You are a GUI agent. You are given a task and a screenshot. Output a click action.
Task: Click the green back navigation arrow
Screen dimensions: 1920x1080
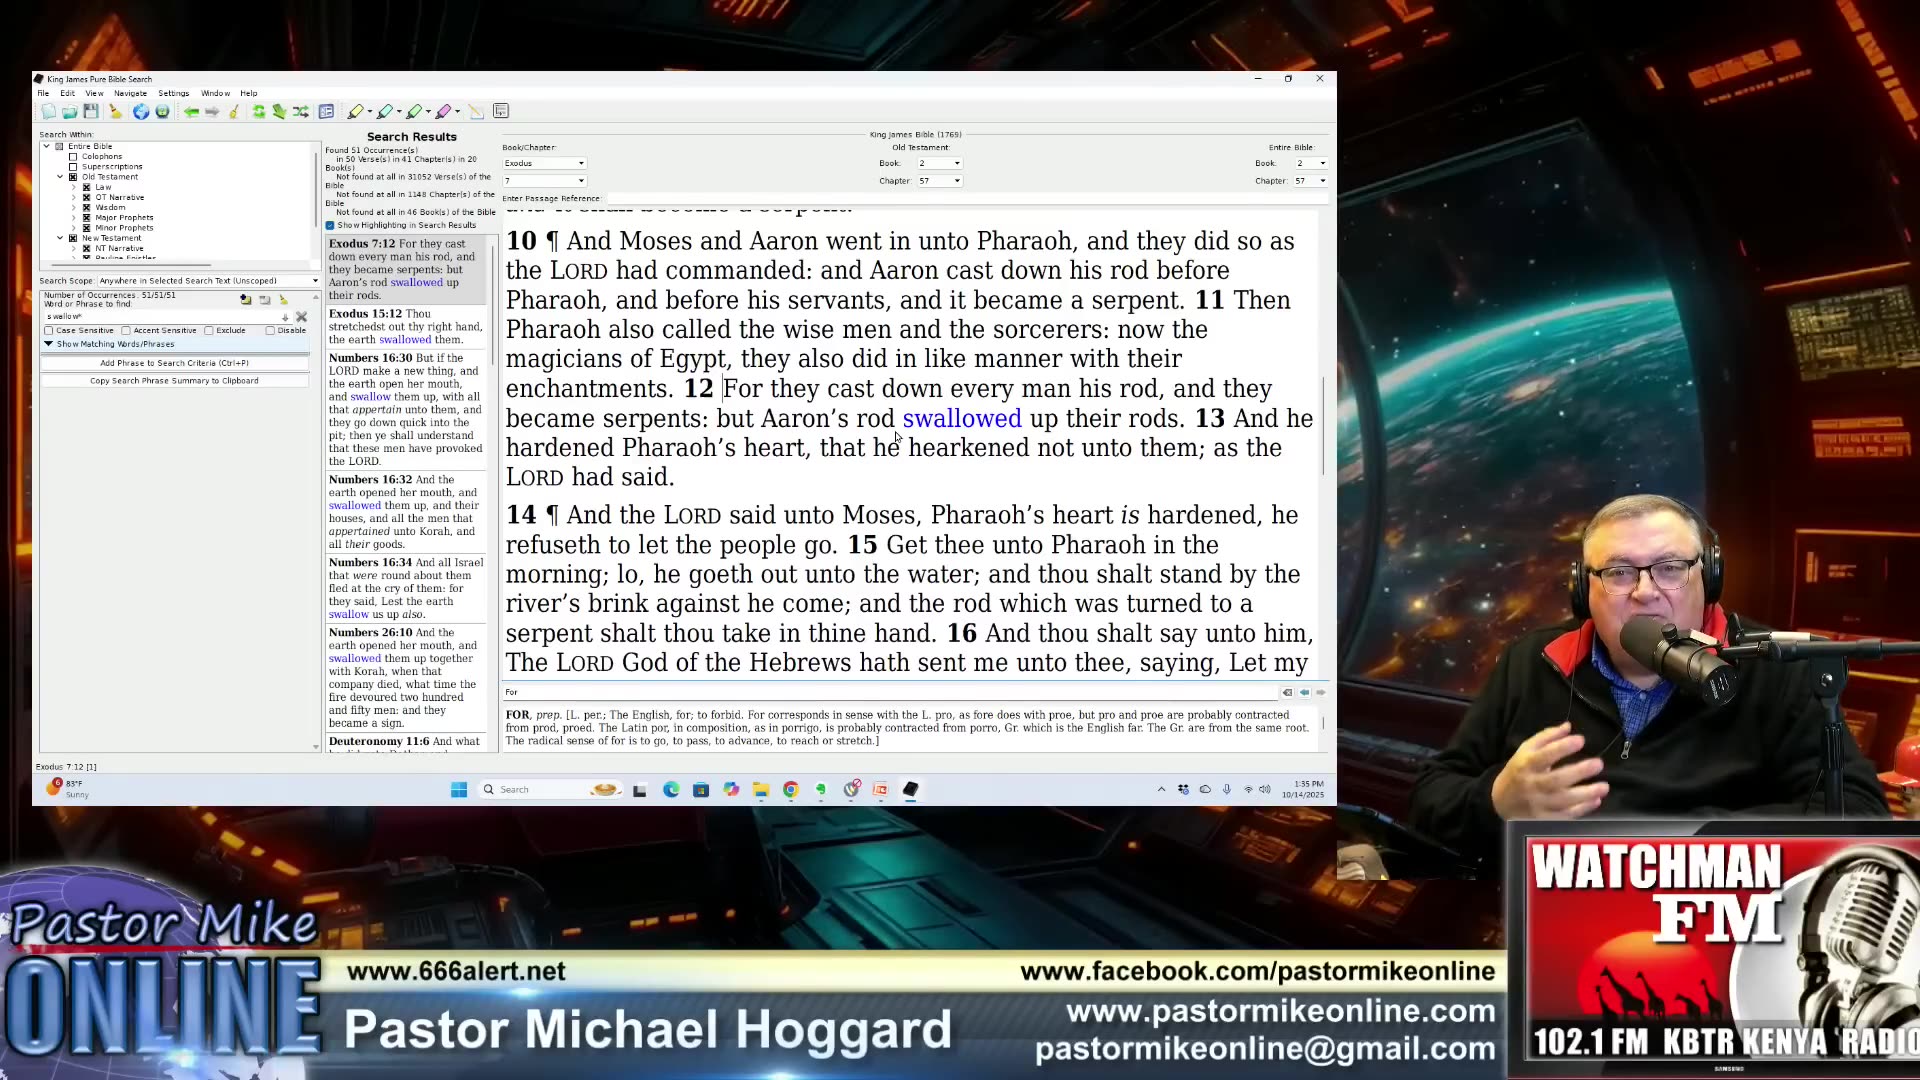pos(191,111)
